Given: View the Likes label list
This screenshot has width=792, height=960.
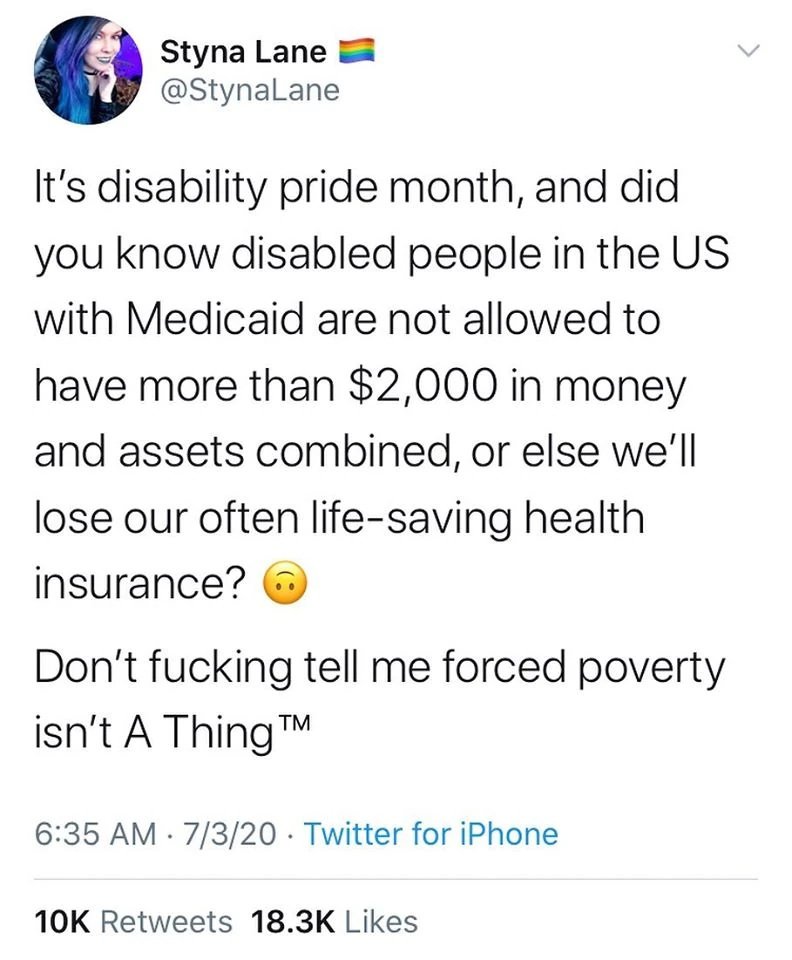Looking at the screenshot, I should click(x=381, y=920).
